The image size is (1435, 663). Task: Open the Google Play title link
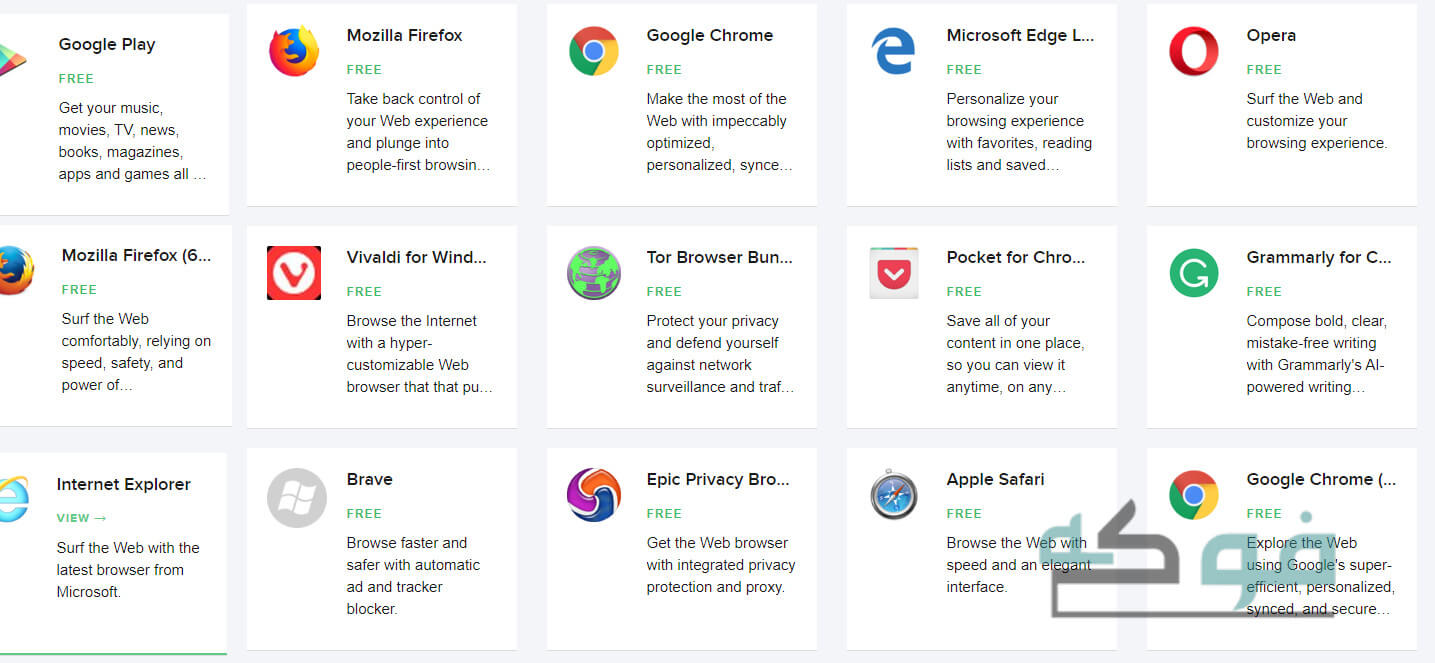pyautogui.click(x=106, y=44)
